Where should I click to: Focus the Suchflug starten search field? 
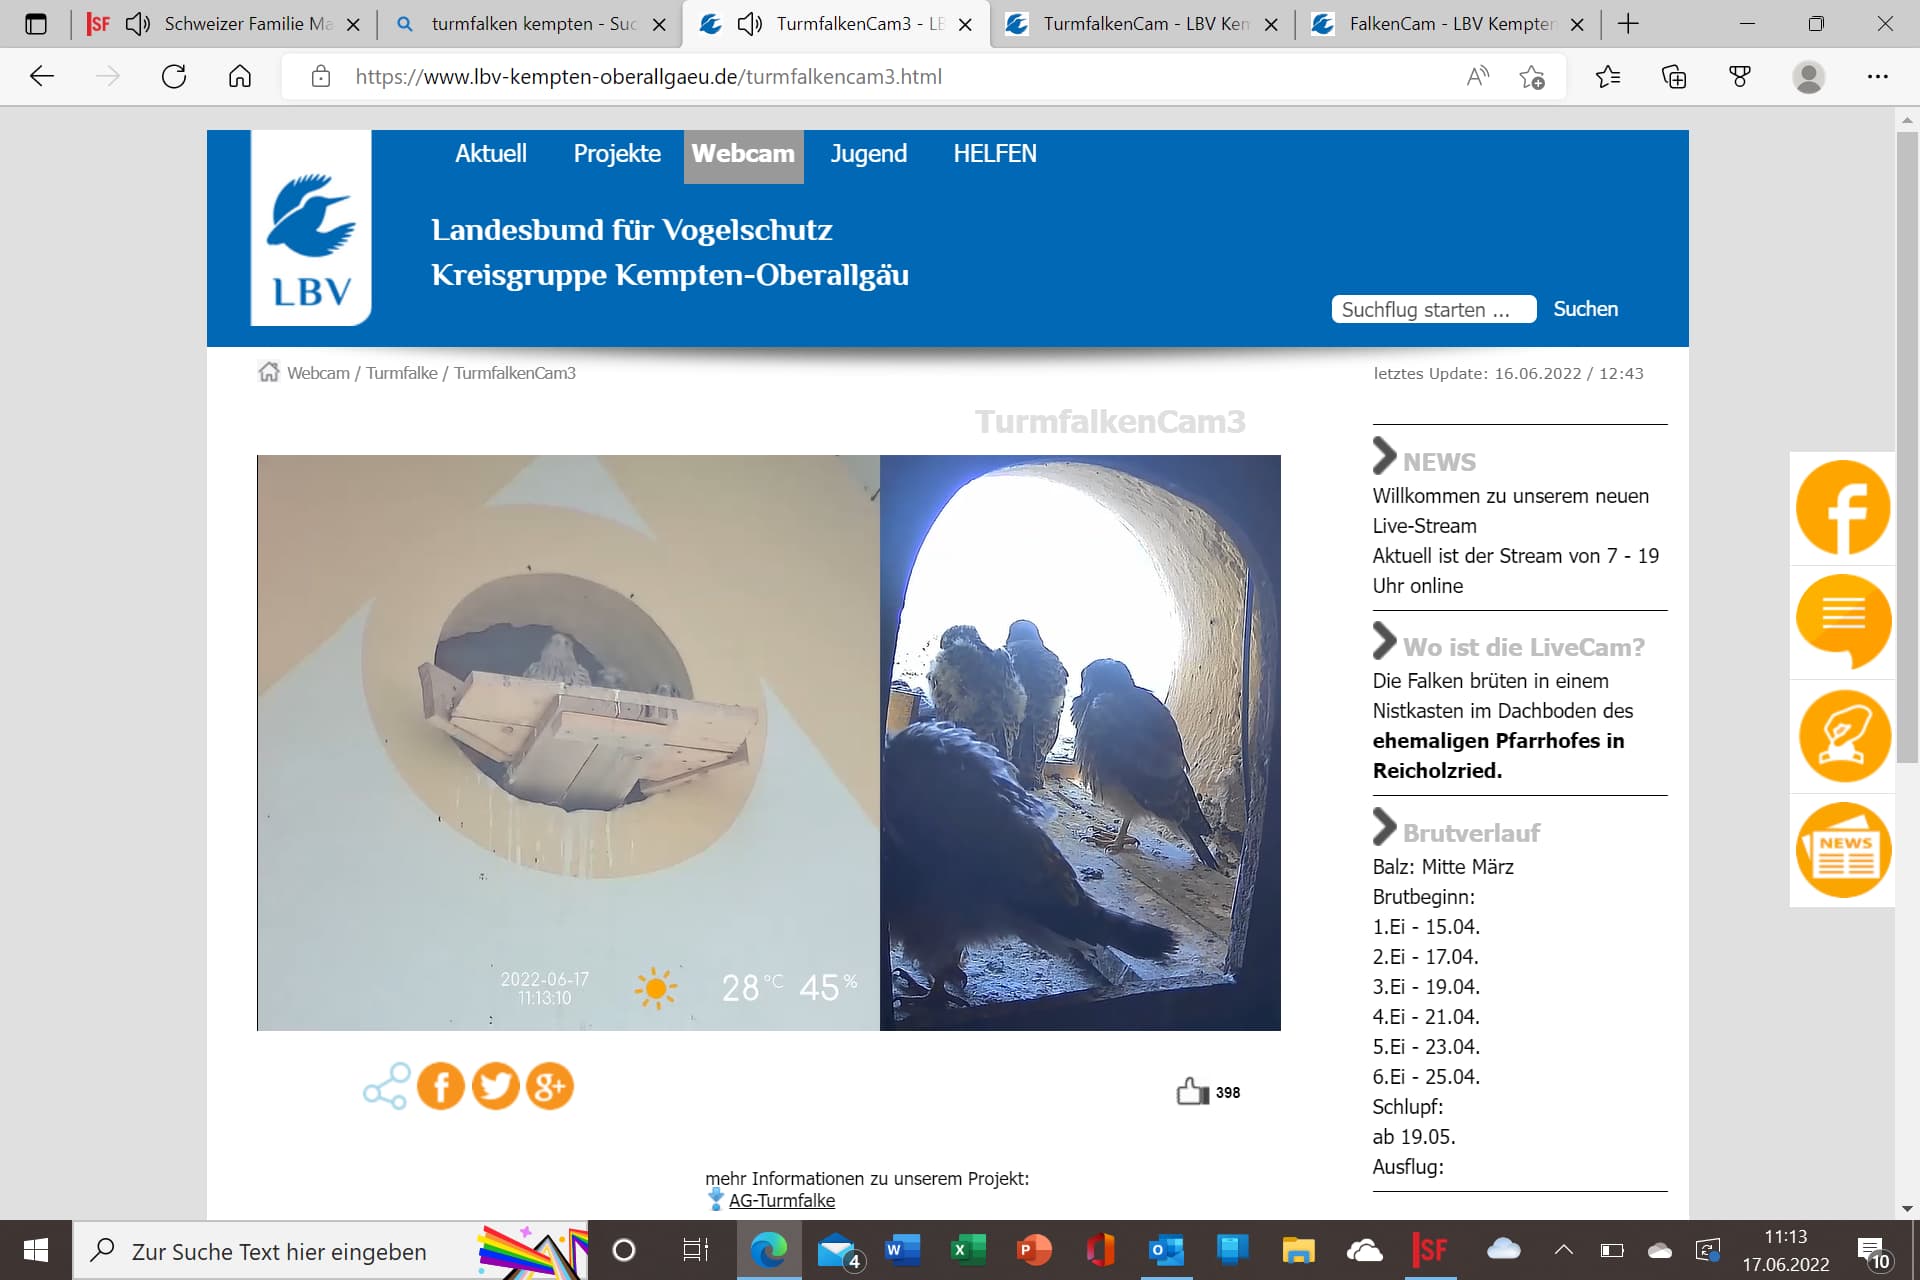pyautogui.click(x=1434, y=309)
